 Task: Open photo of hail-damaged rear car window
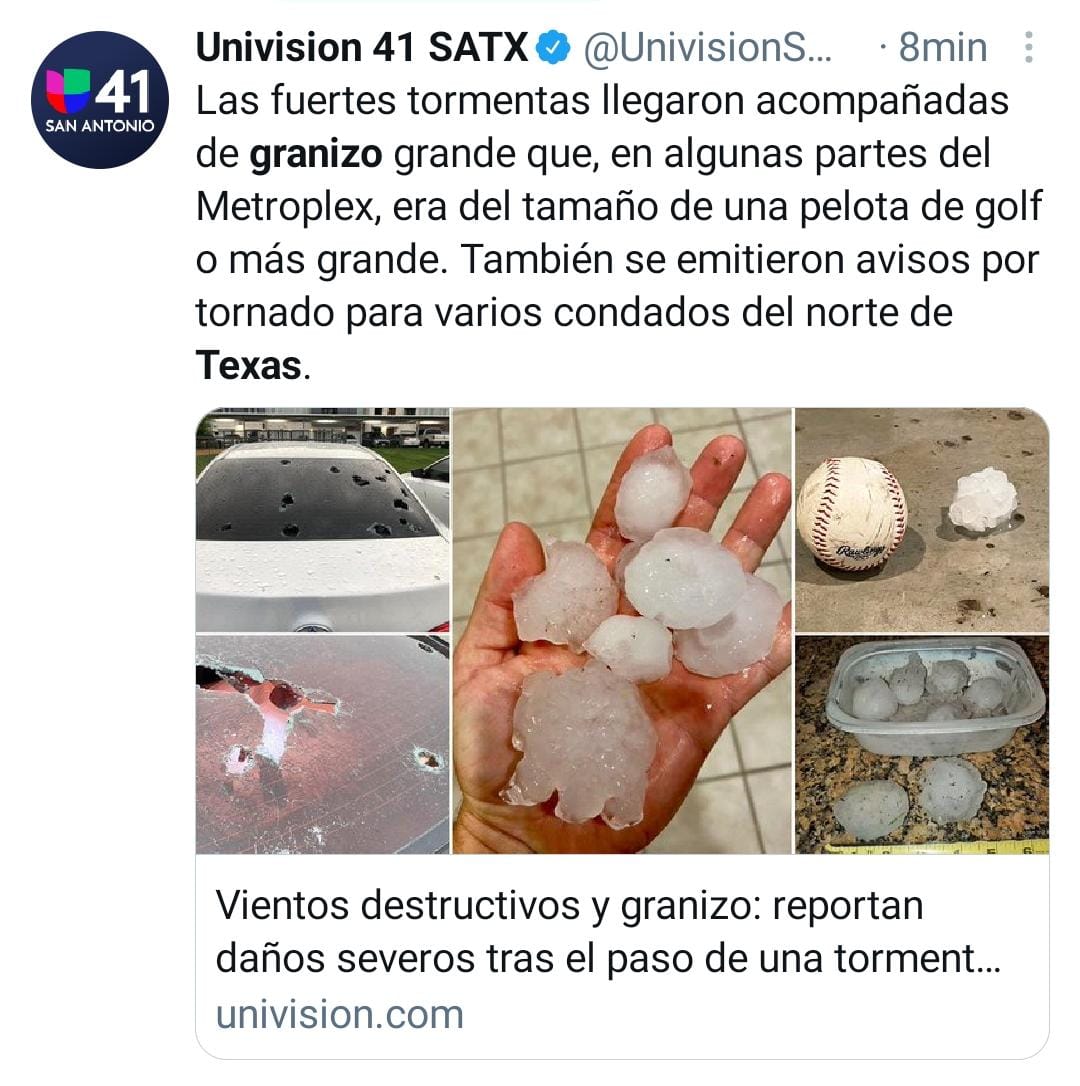[323, 519]
